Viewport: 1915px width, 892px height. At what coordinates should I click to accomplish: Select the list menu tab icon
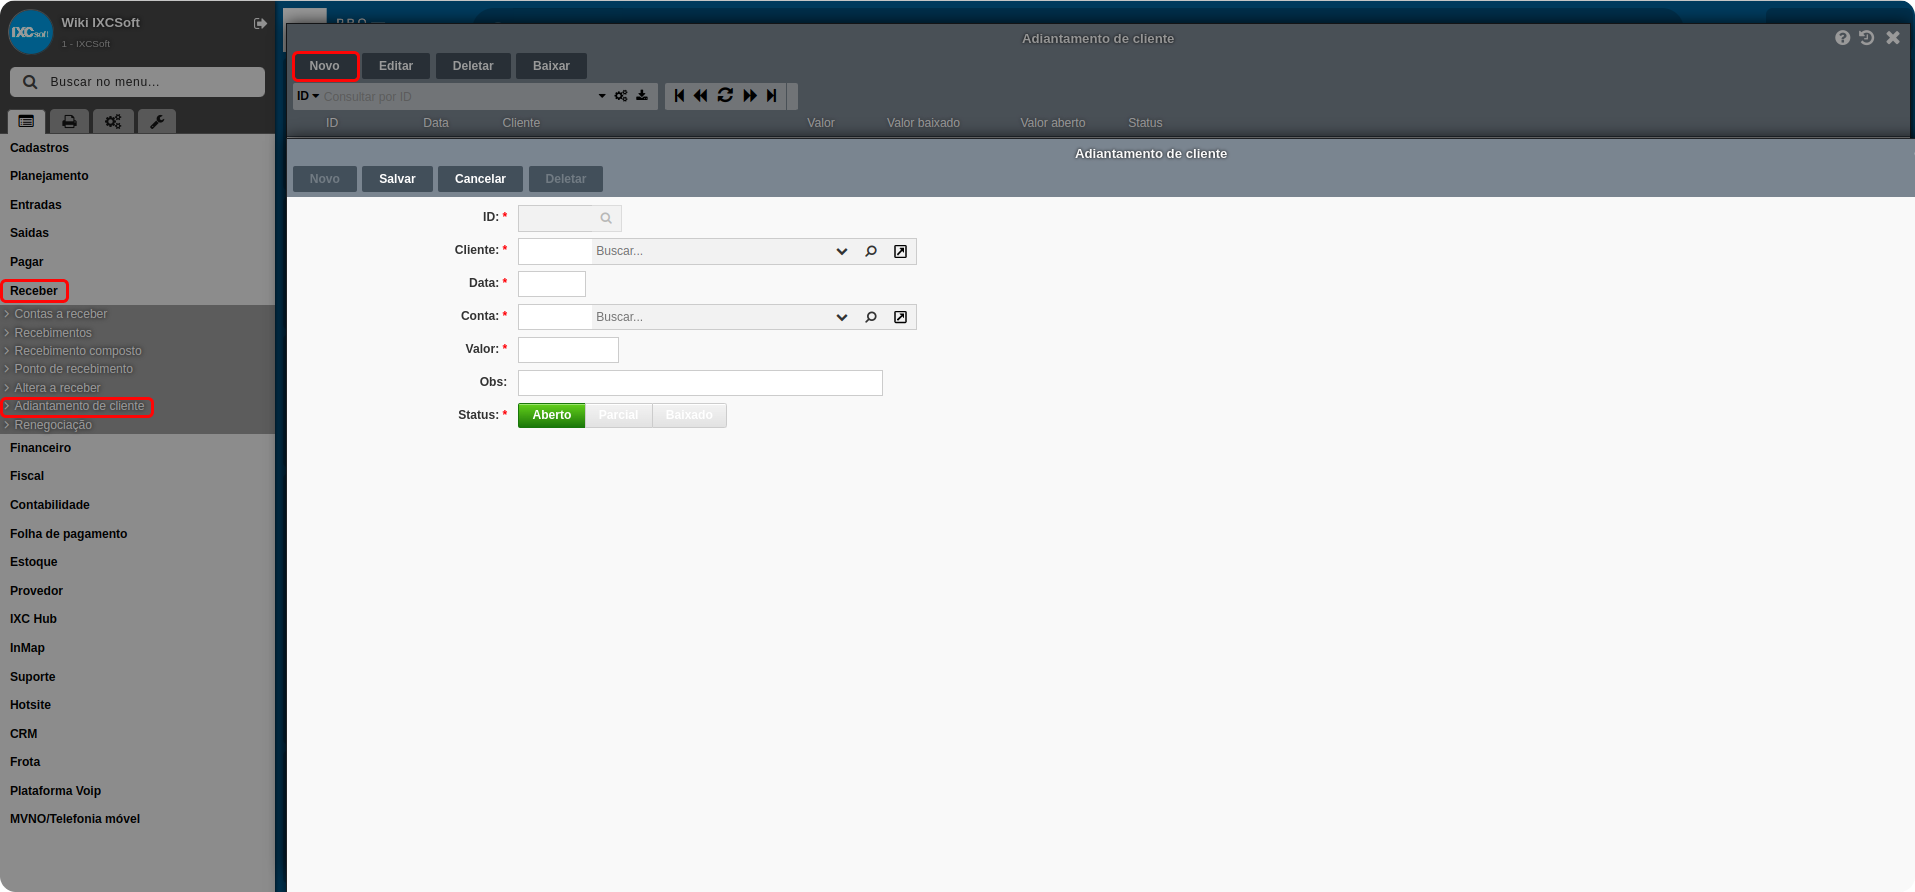tap(26, 121)
